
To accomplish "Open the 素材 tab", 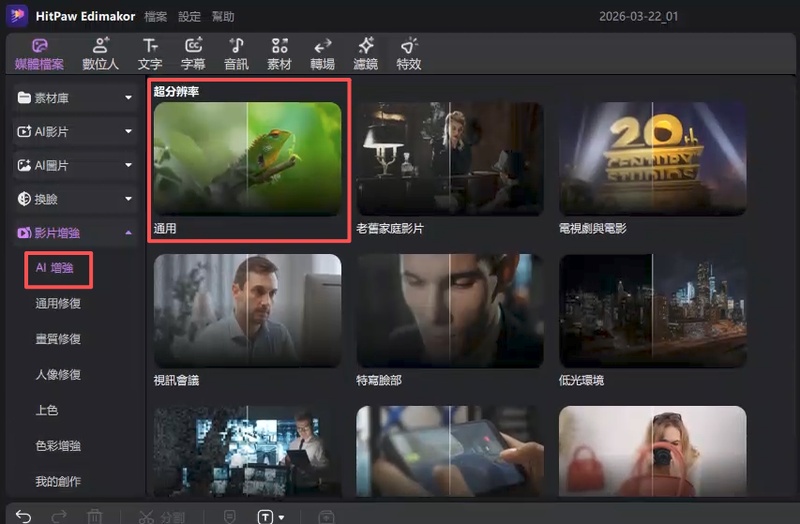I will [279, 54].
